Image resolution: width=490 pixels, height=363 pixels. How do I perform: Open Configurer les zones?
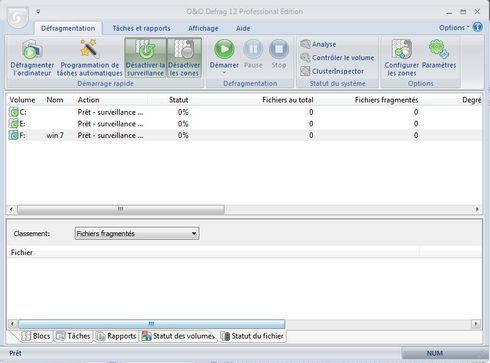(402, 57)
